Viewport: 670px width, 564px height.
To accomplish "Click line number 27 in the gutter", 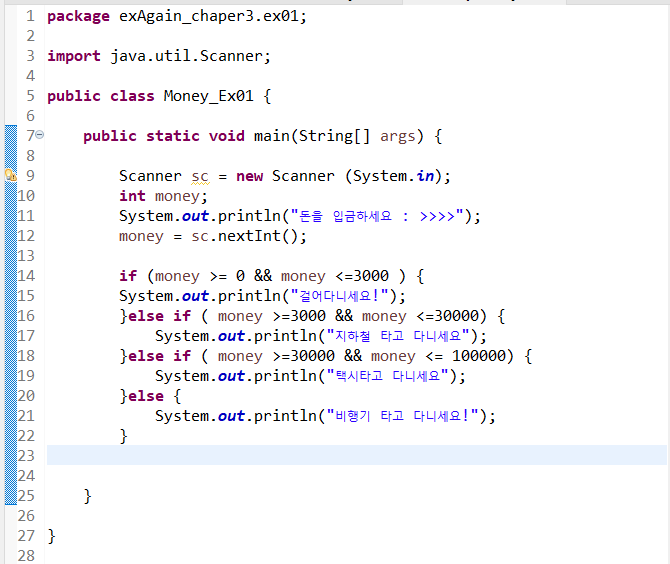I will [26, 535].
